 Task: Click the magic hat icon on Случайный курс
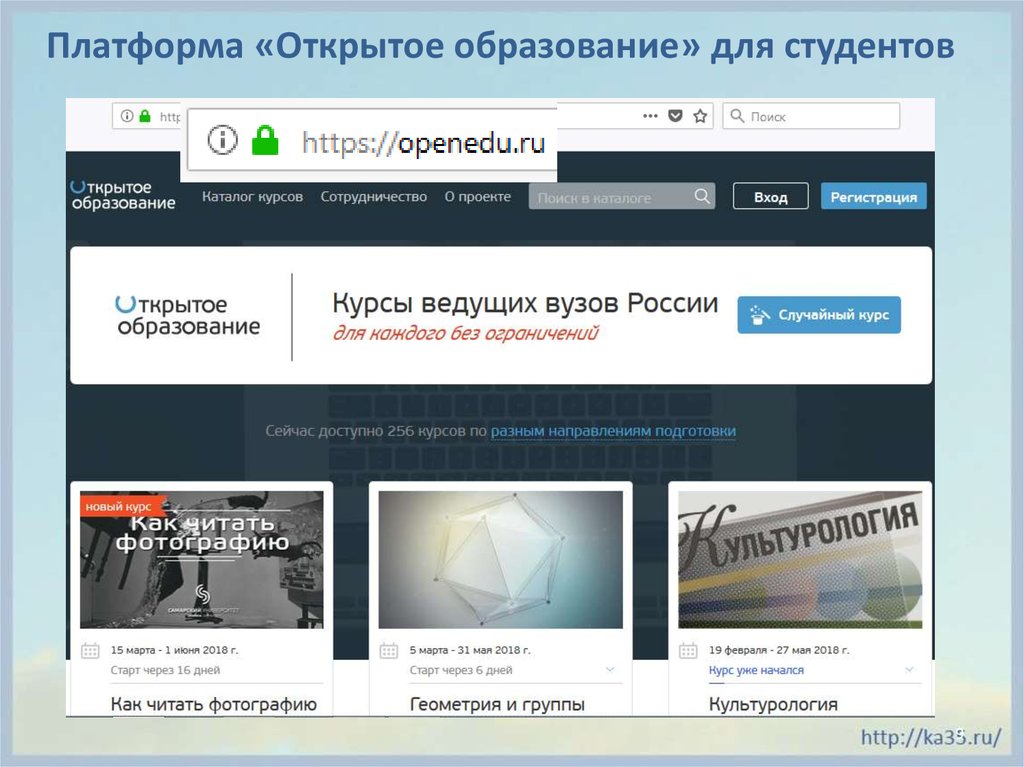[759, 315]
